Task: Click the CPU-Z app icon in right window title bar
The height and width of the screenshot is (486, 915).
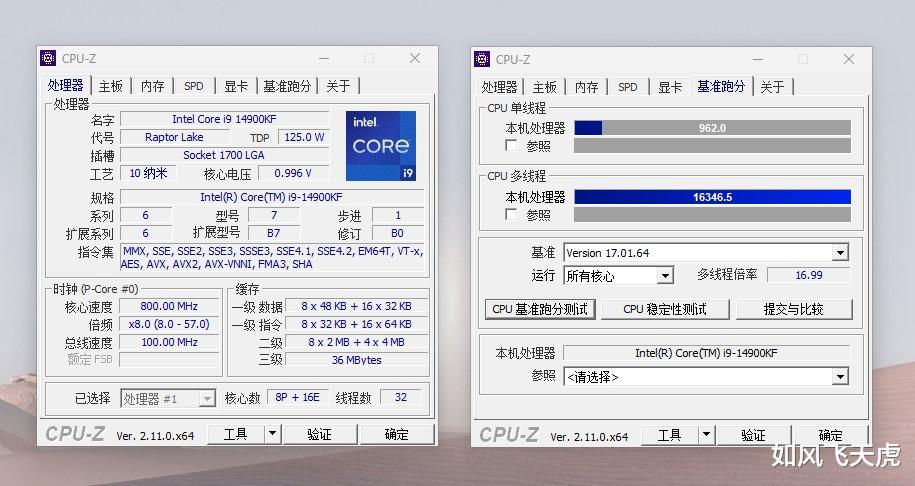Action: click(x=482, y=59)
